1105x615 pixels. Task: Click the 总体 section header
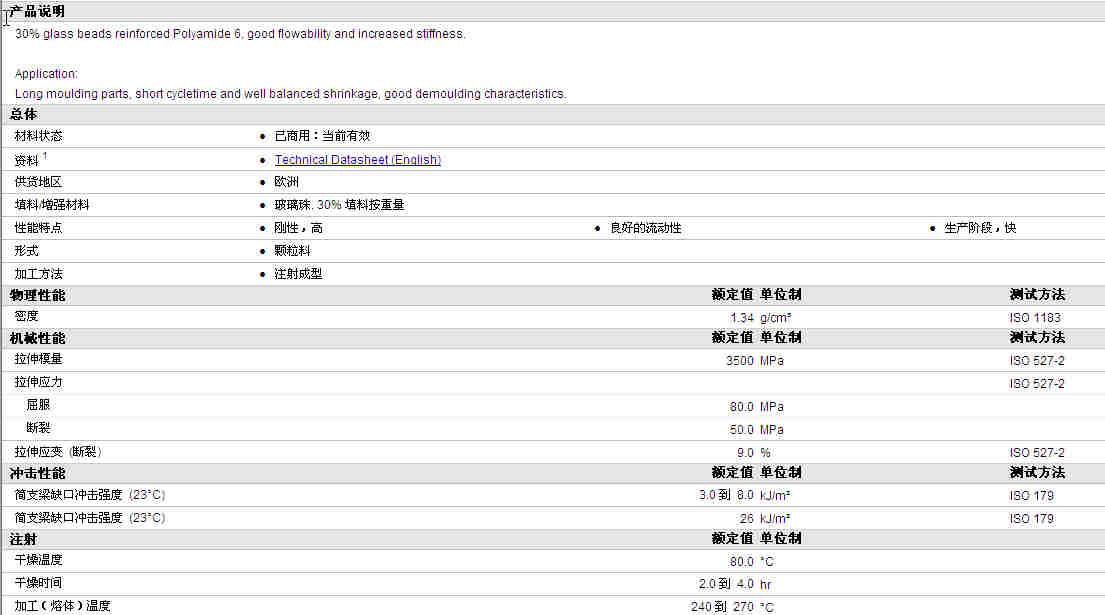point(24,115)
